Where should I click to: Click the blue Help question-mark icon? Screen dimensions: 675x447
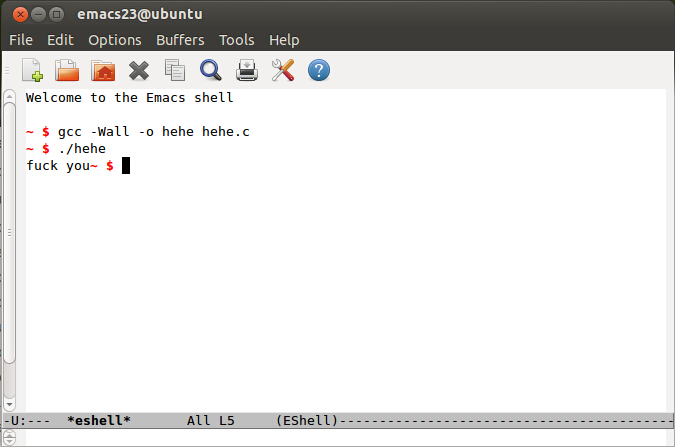point(319,71)
